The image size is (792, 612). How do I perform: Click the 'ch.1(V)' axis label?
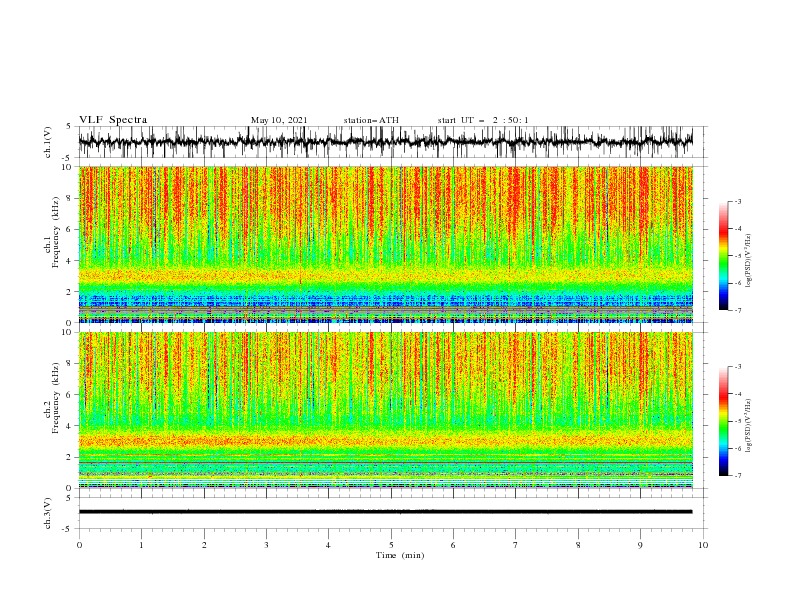[x=48, y=142]
